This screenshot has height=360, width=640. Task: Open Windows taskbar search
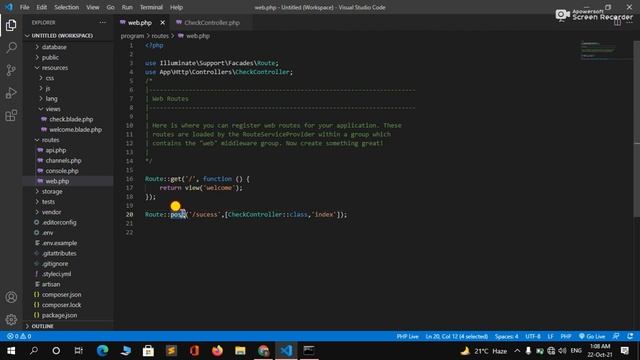click(34, 351)
